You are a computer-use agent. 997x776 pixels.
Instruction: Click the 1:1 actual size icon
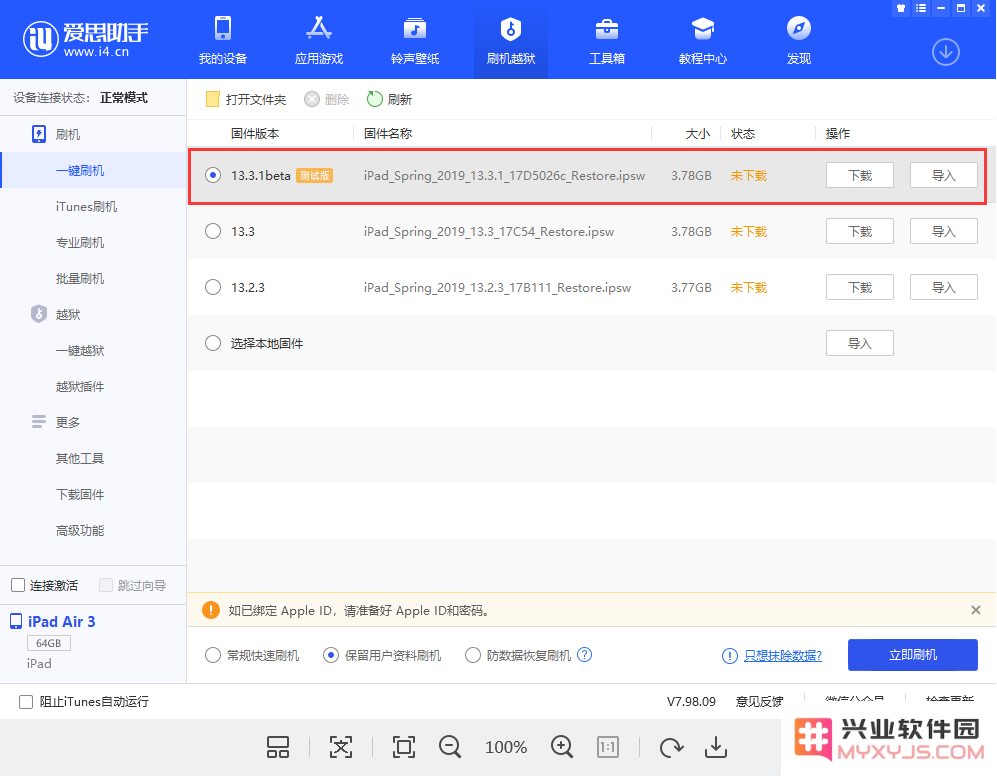(608, 747)
